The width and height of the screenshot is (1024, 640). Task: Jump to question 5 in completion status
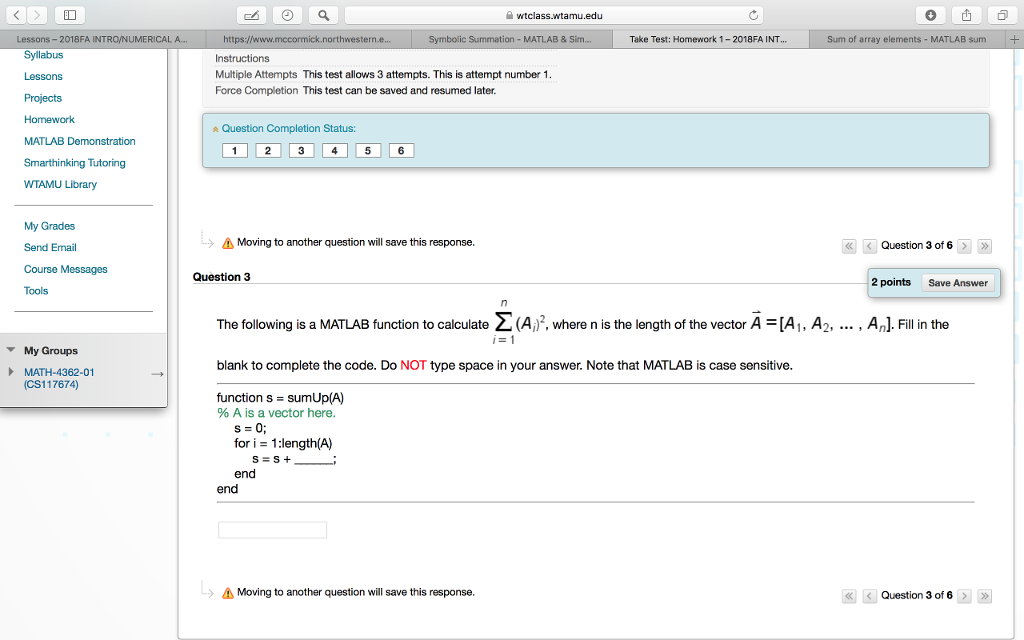[368, 151]
